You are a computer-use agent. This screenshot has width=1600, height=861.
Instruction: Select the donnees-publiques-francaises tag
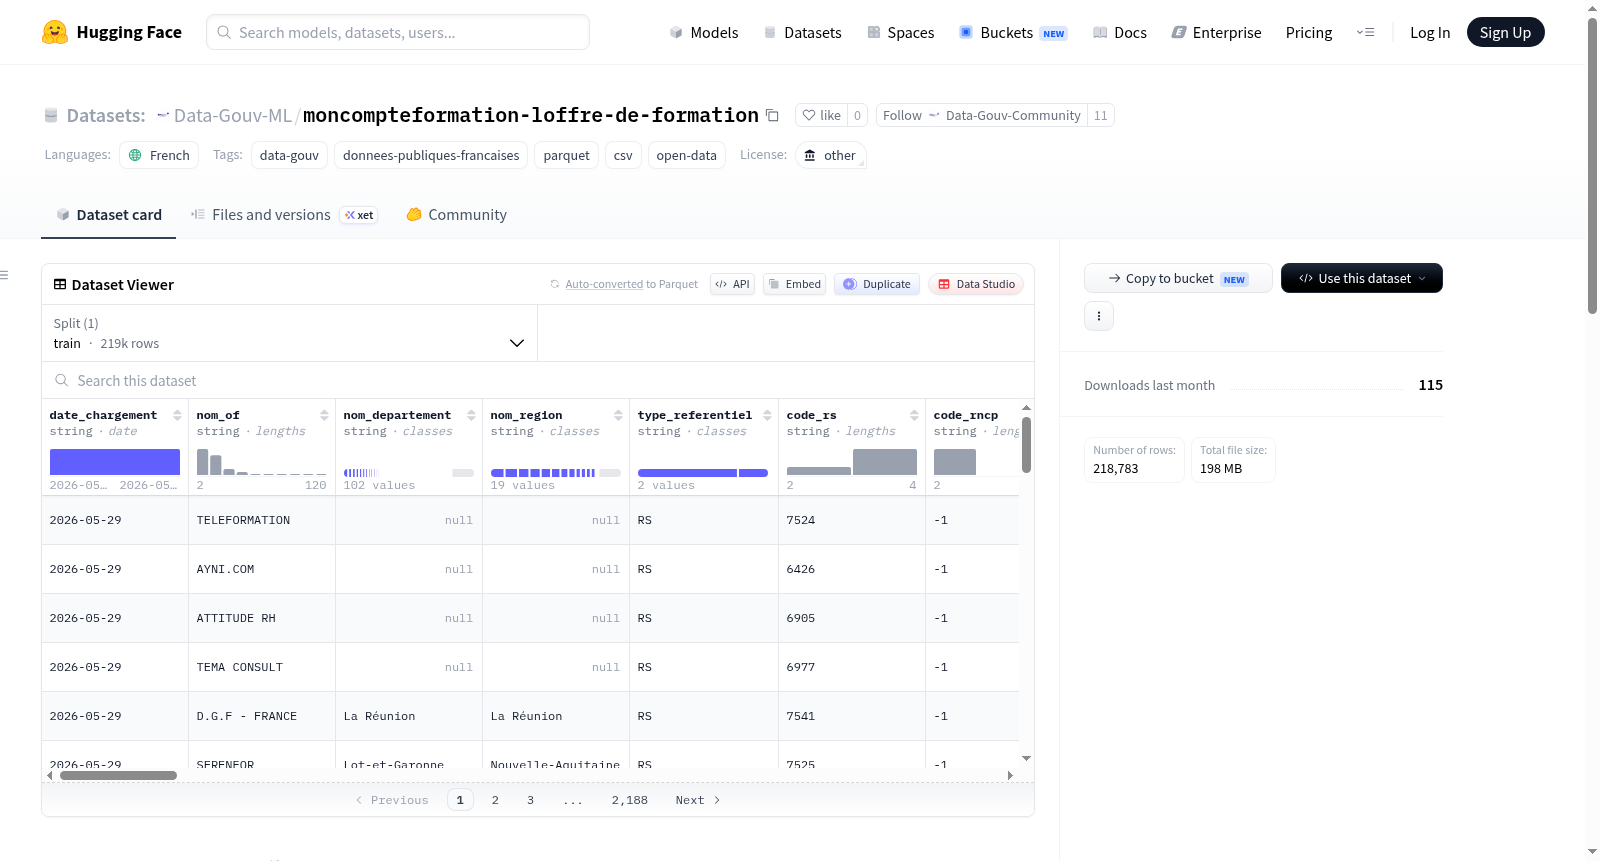[431, 155]
